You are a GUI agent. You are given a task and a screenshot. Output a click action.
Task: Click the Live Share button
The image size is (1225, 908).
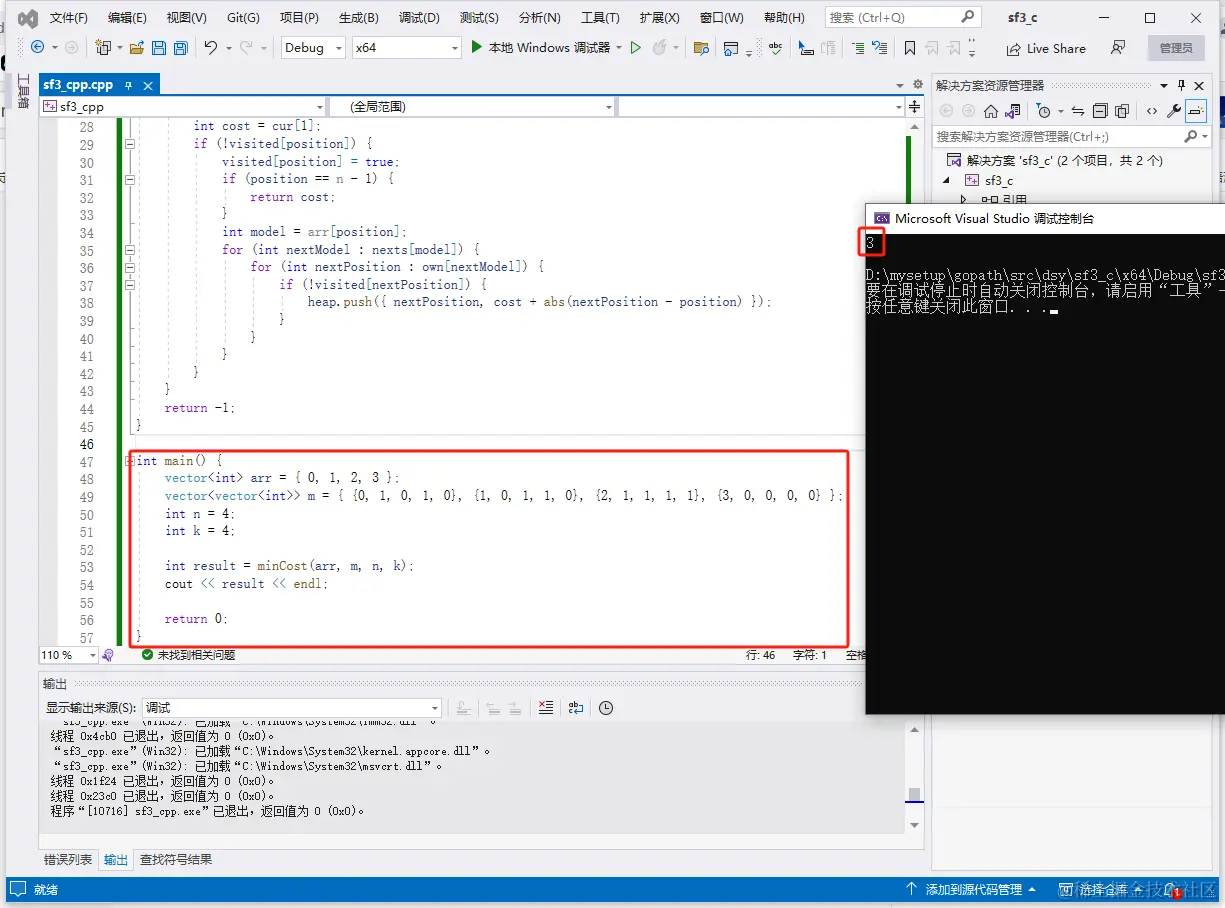coord(1045,48)
